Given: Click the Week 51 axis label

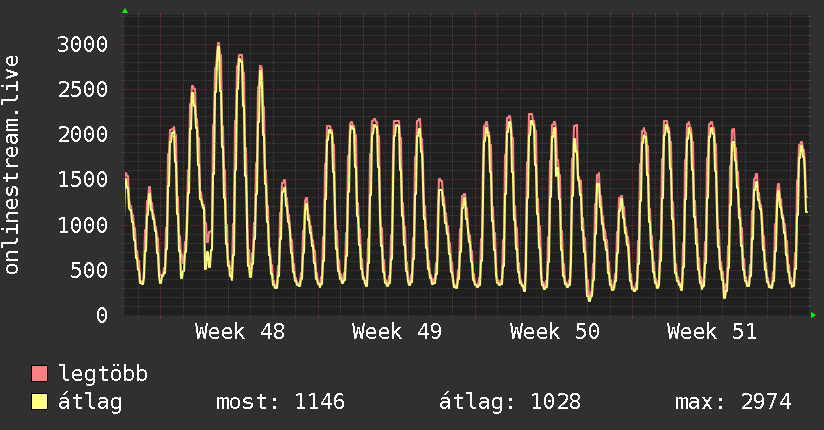Looking at the screenshot, I should (x=712, y=332).
